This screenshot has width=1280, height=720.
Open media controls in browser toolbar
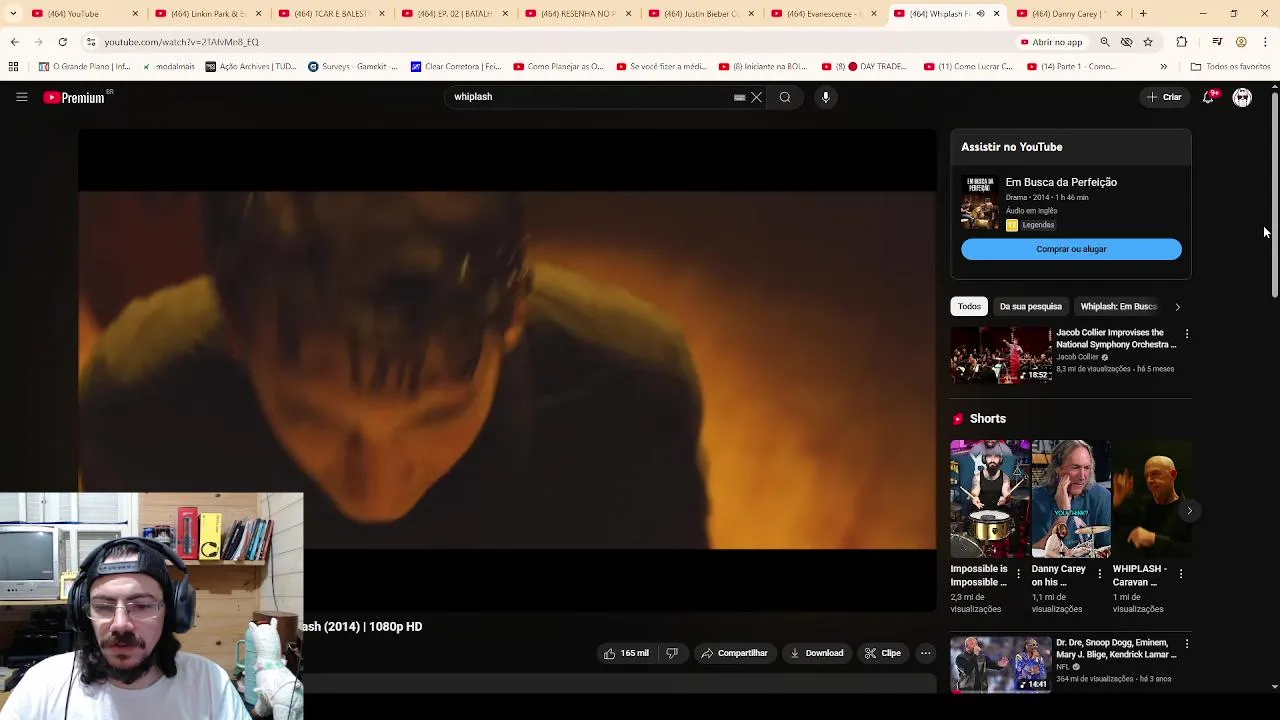1217,42
